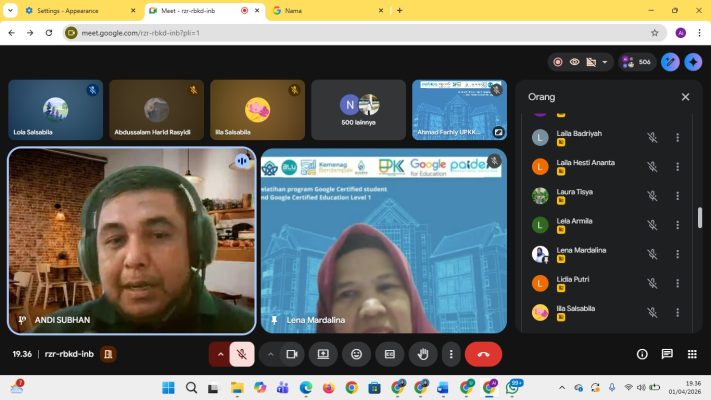
Task: Toggle closed captions button
Action: (x=390, y=354)
